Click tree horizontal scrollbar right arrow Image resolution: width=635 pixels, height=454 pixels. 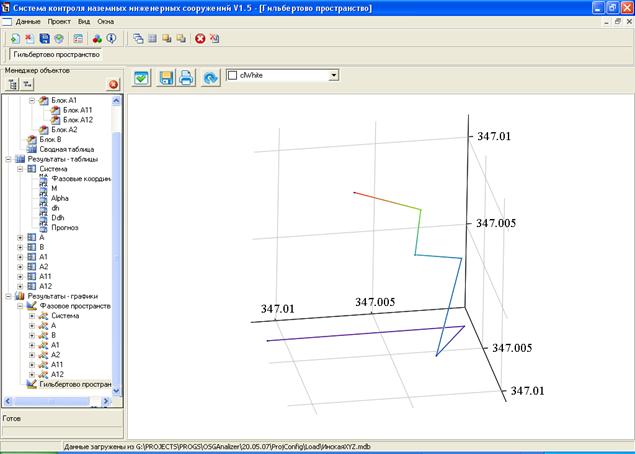pyautogui.click(x=106, y=401)
